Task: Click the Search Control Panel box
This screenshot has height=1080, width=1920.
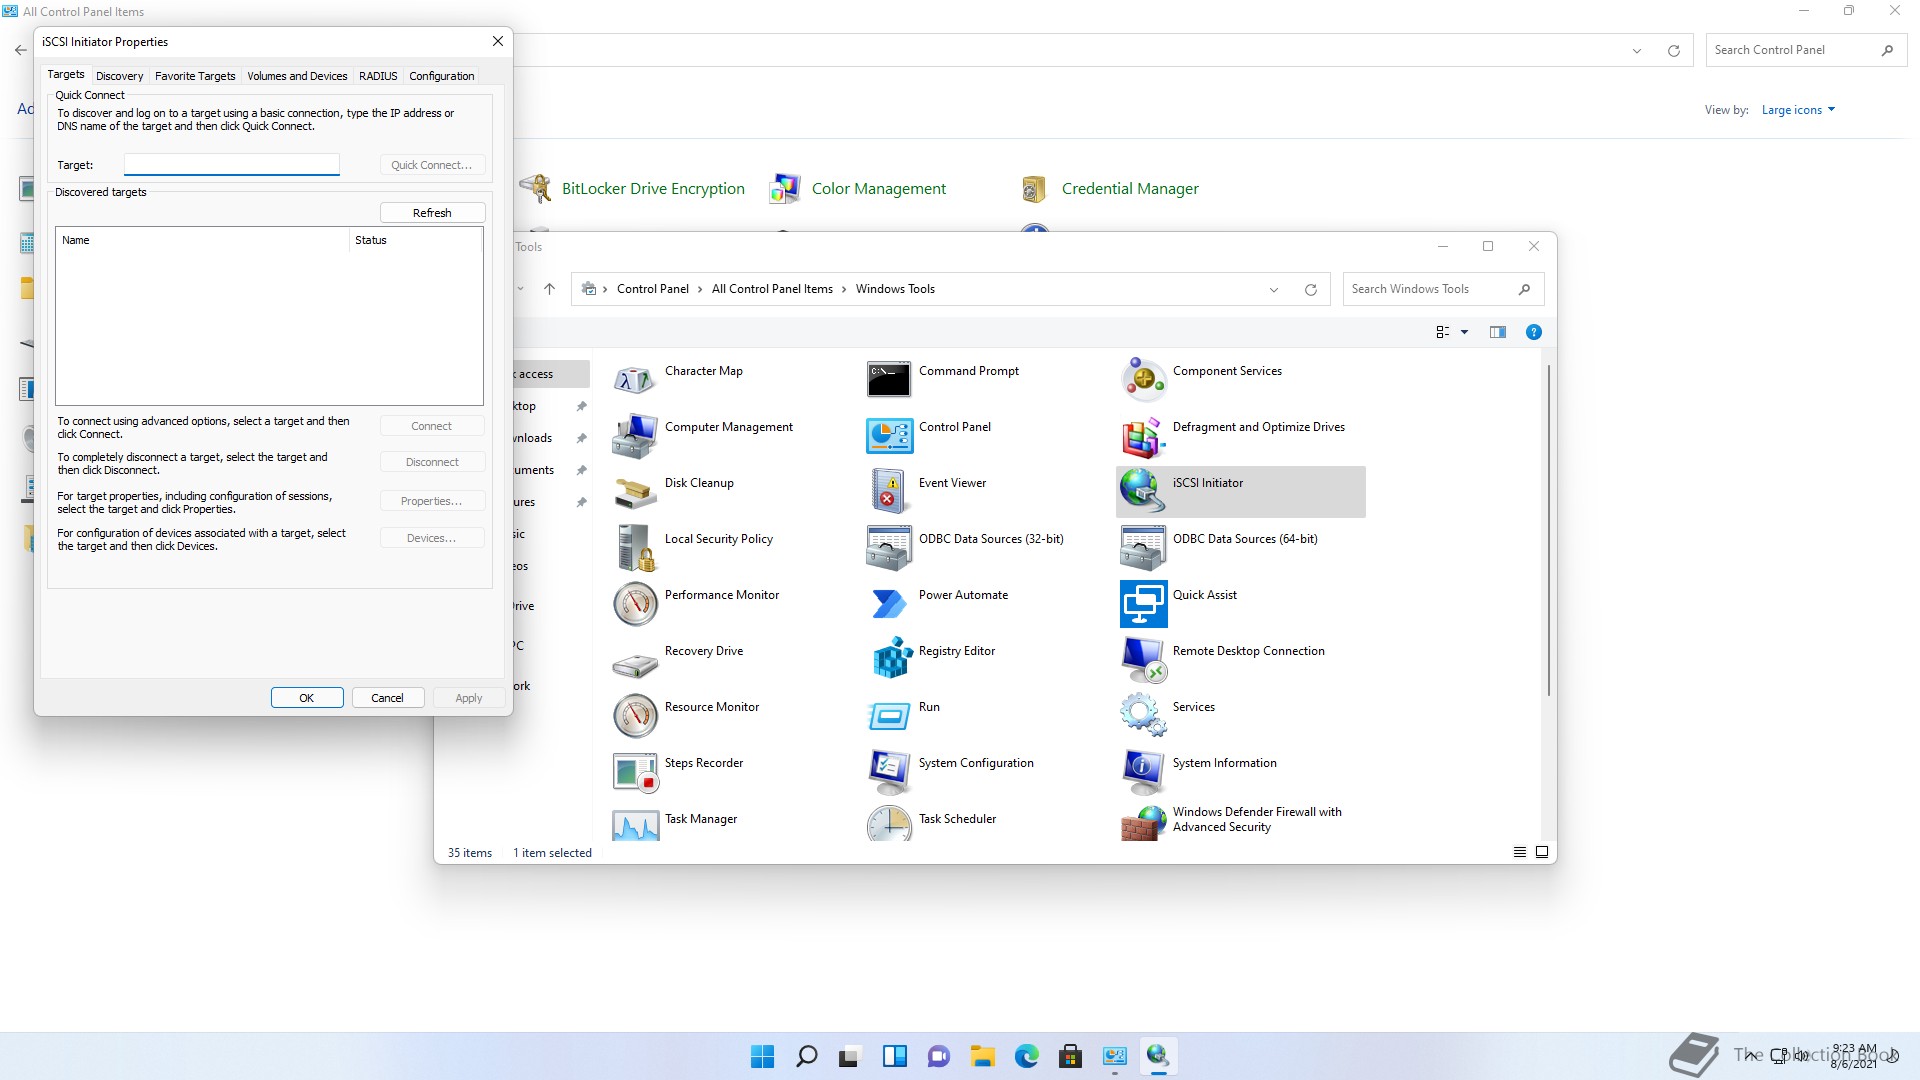Action: tap(1805, 50)
